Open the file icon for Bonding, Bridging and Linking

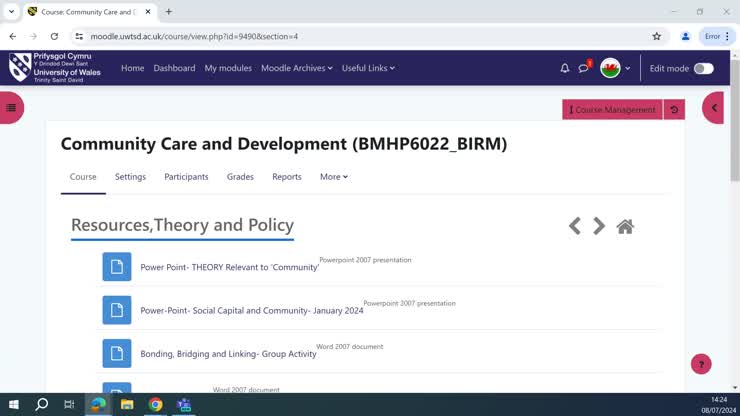pos(117,353)
